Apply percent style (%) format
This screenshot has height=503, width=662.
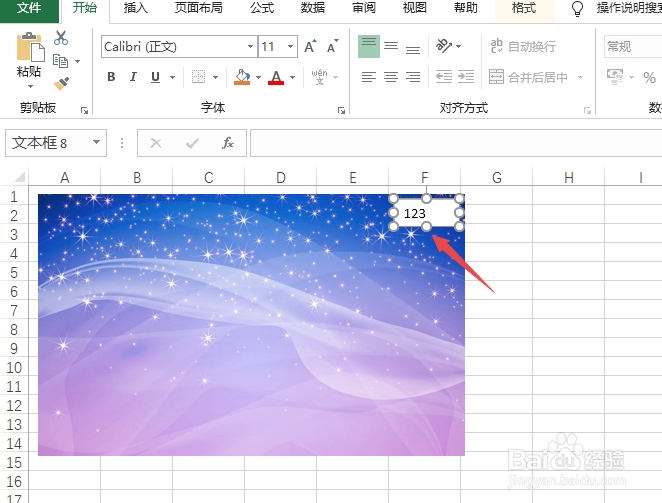649,77
